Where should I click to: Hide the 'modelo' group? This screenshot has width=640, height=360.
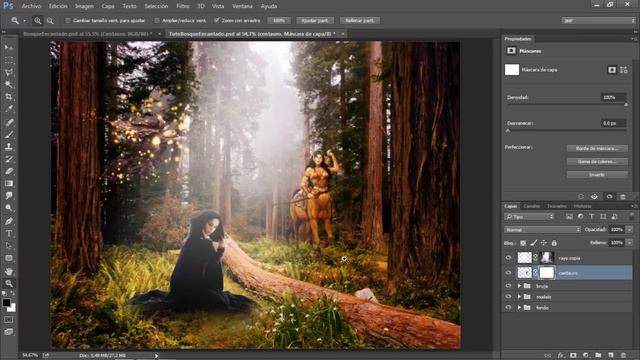[x=508, y=297]
